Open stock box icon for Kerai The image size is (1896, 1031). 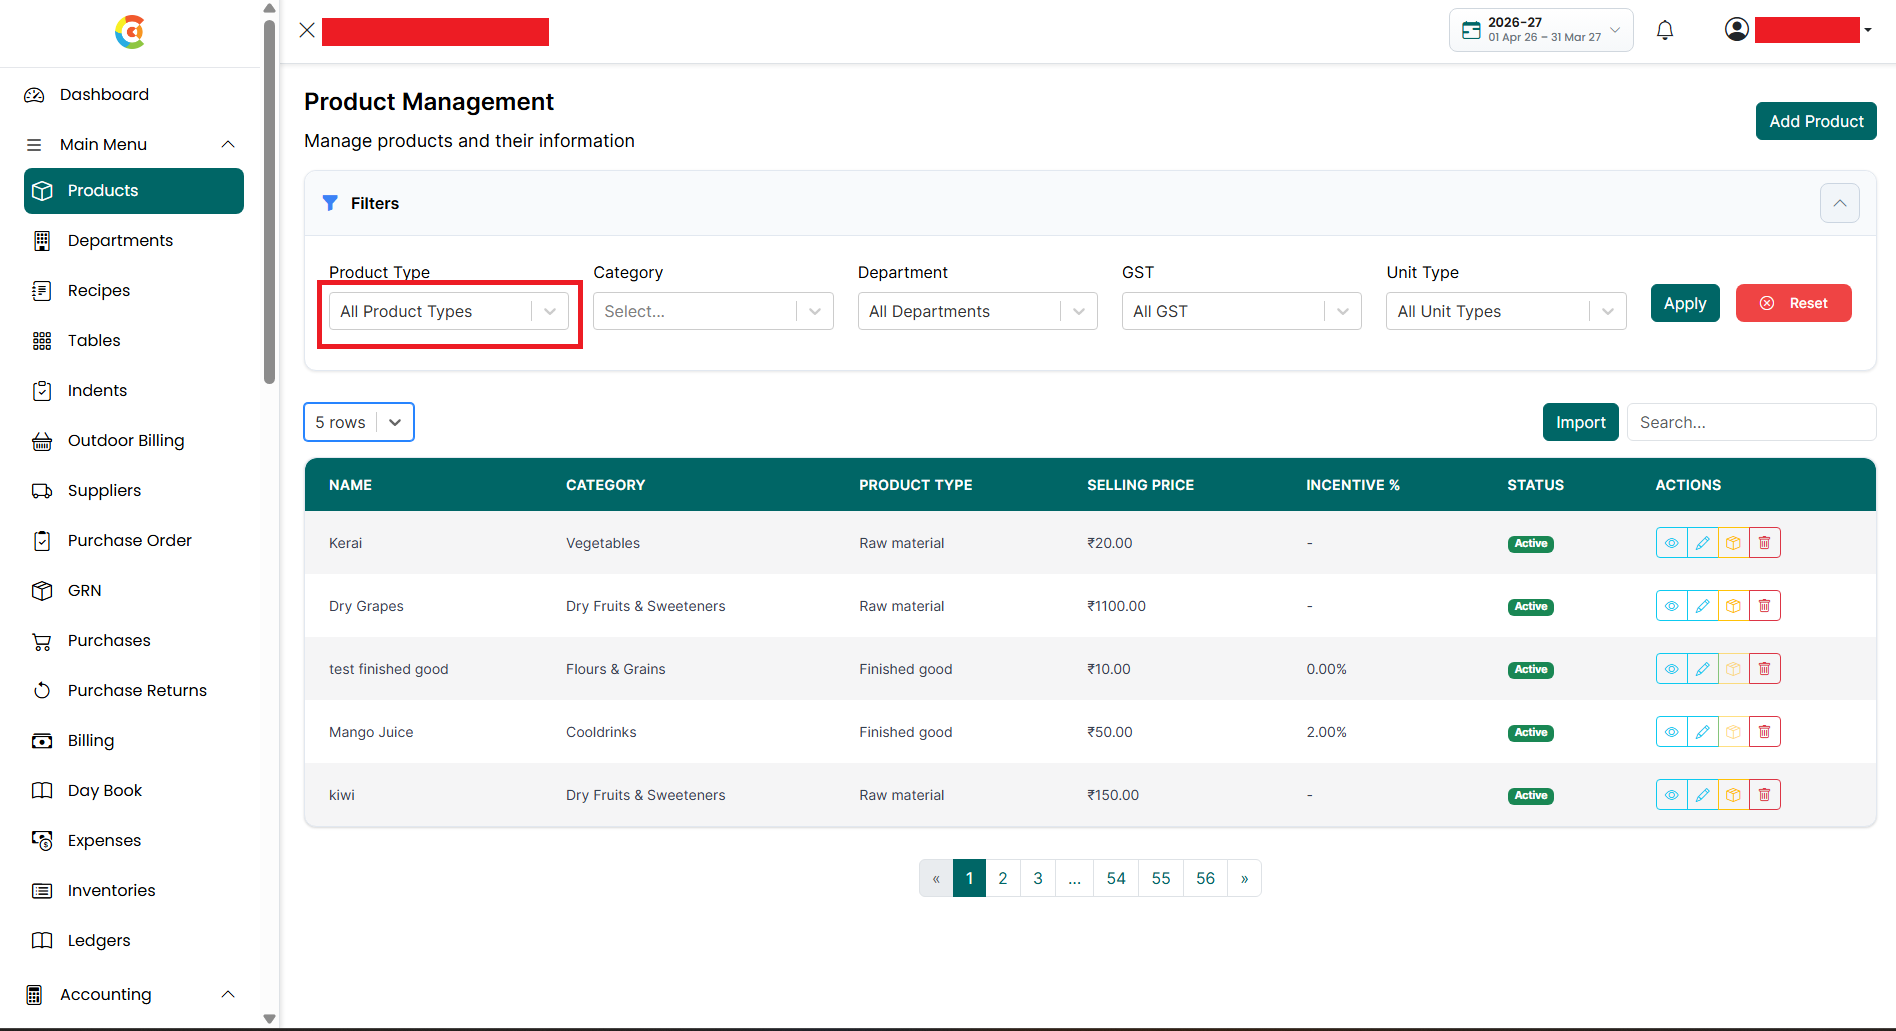[1733, 543]
